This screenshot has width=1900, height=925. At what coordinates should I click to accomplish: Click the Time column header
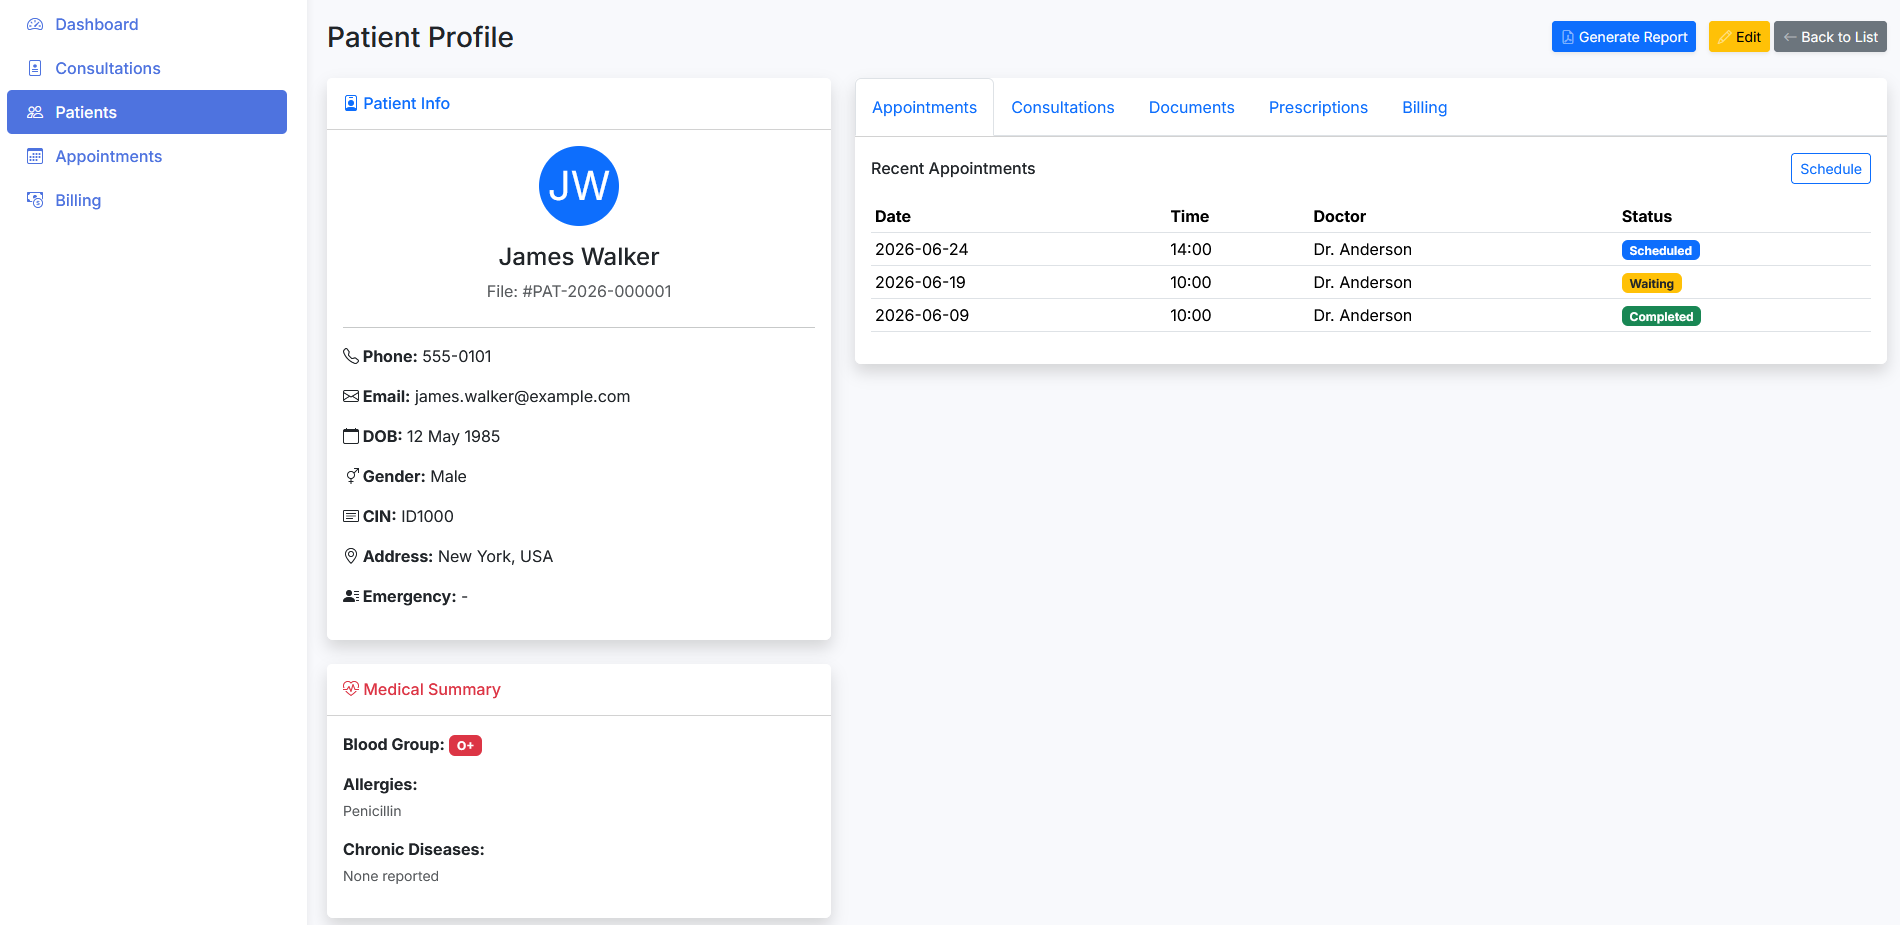tap(1189, 216)
